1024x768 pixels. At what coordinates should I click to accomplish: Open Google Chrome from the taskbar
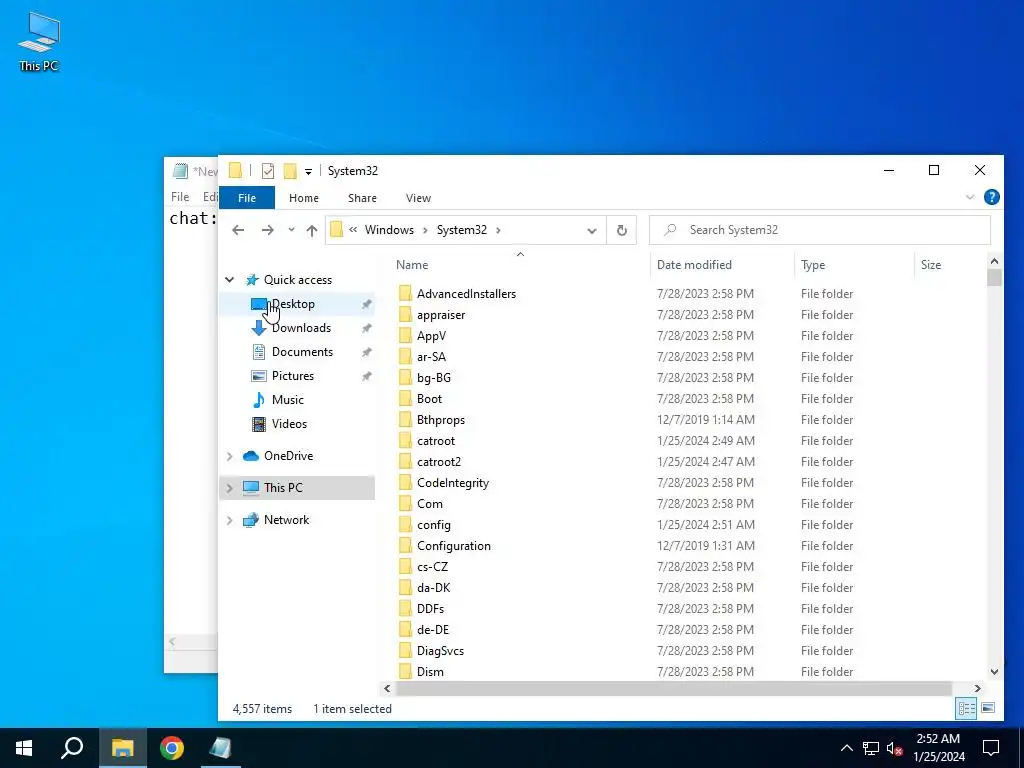coord(172,748)
